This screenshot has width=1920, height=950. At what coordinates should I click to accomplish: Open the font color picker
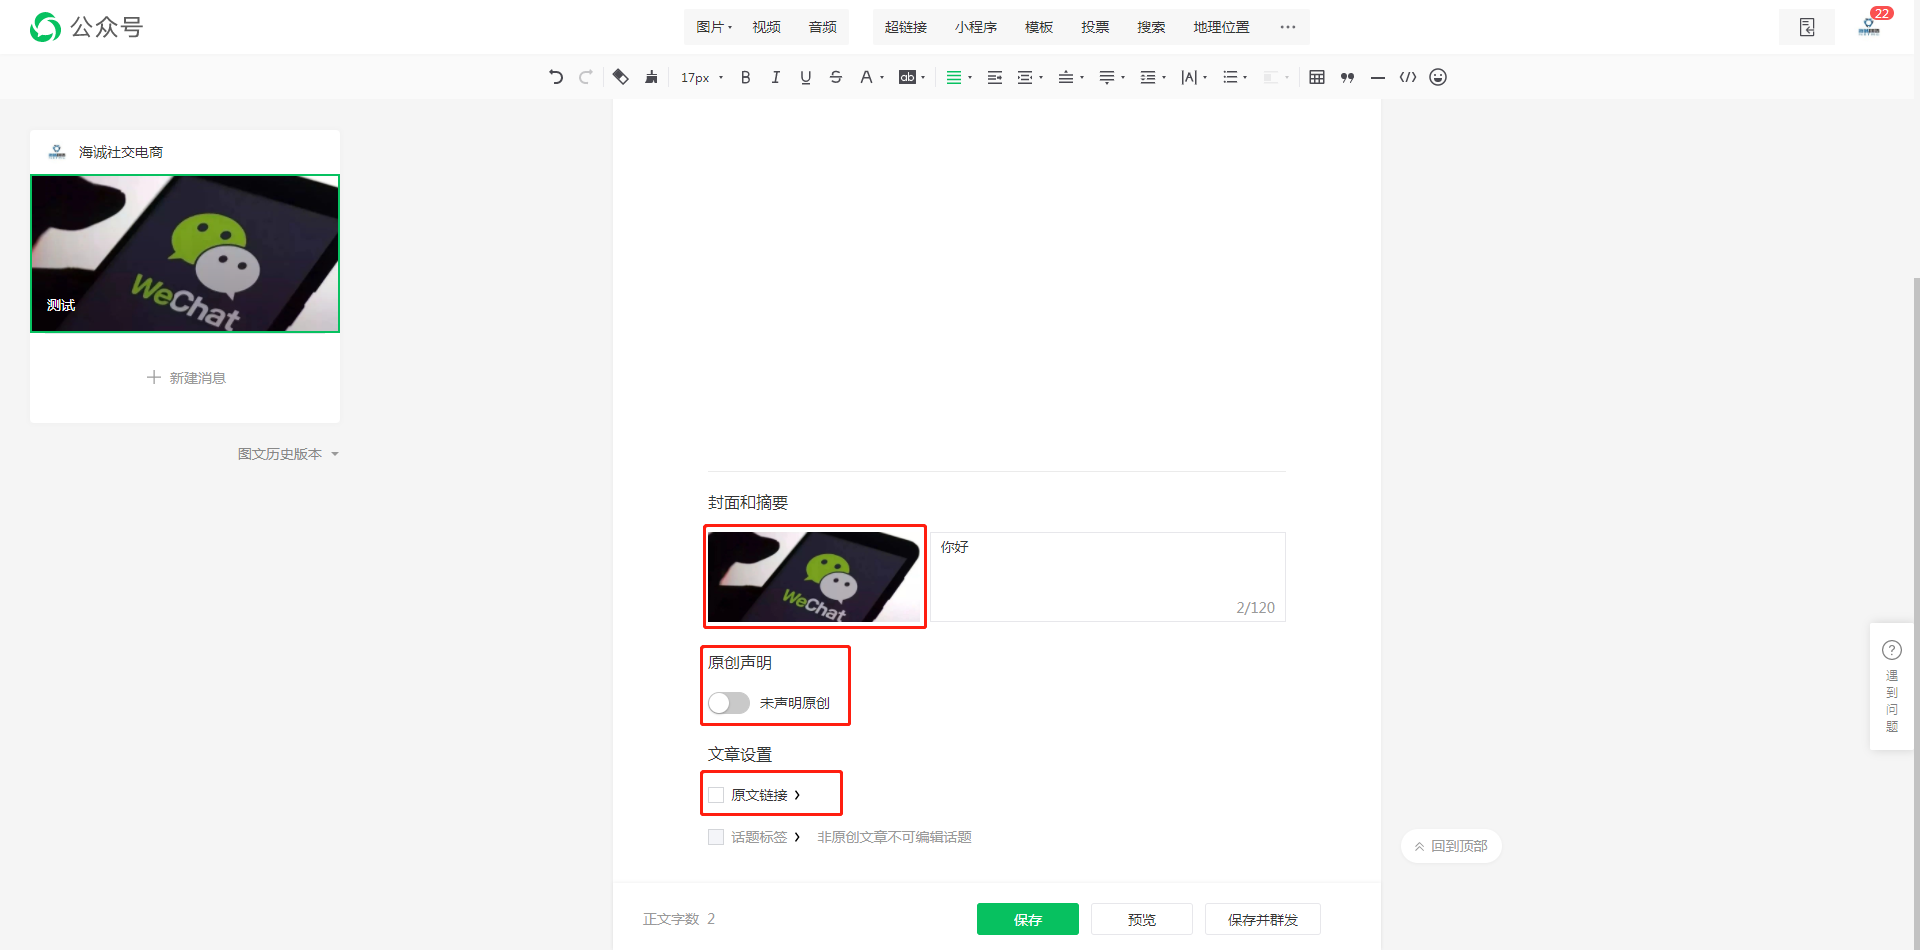pos(872,77)
